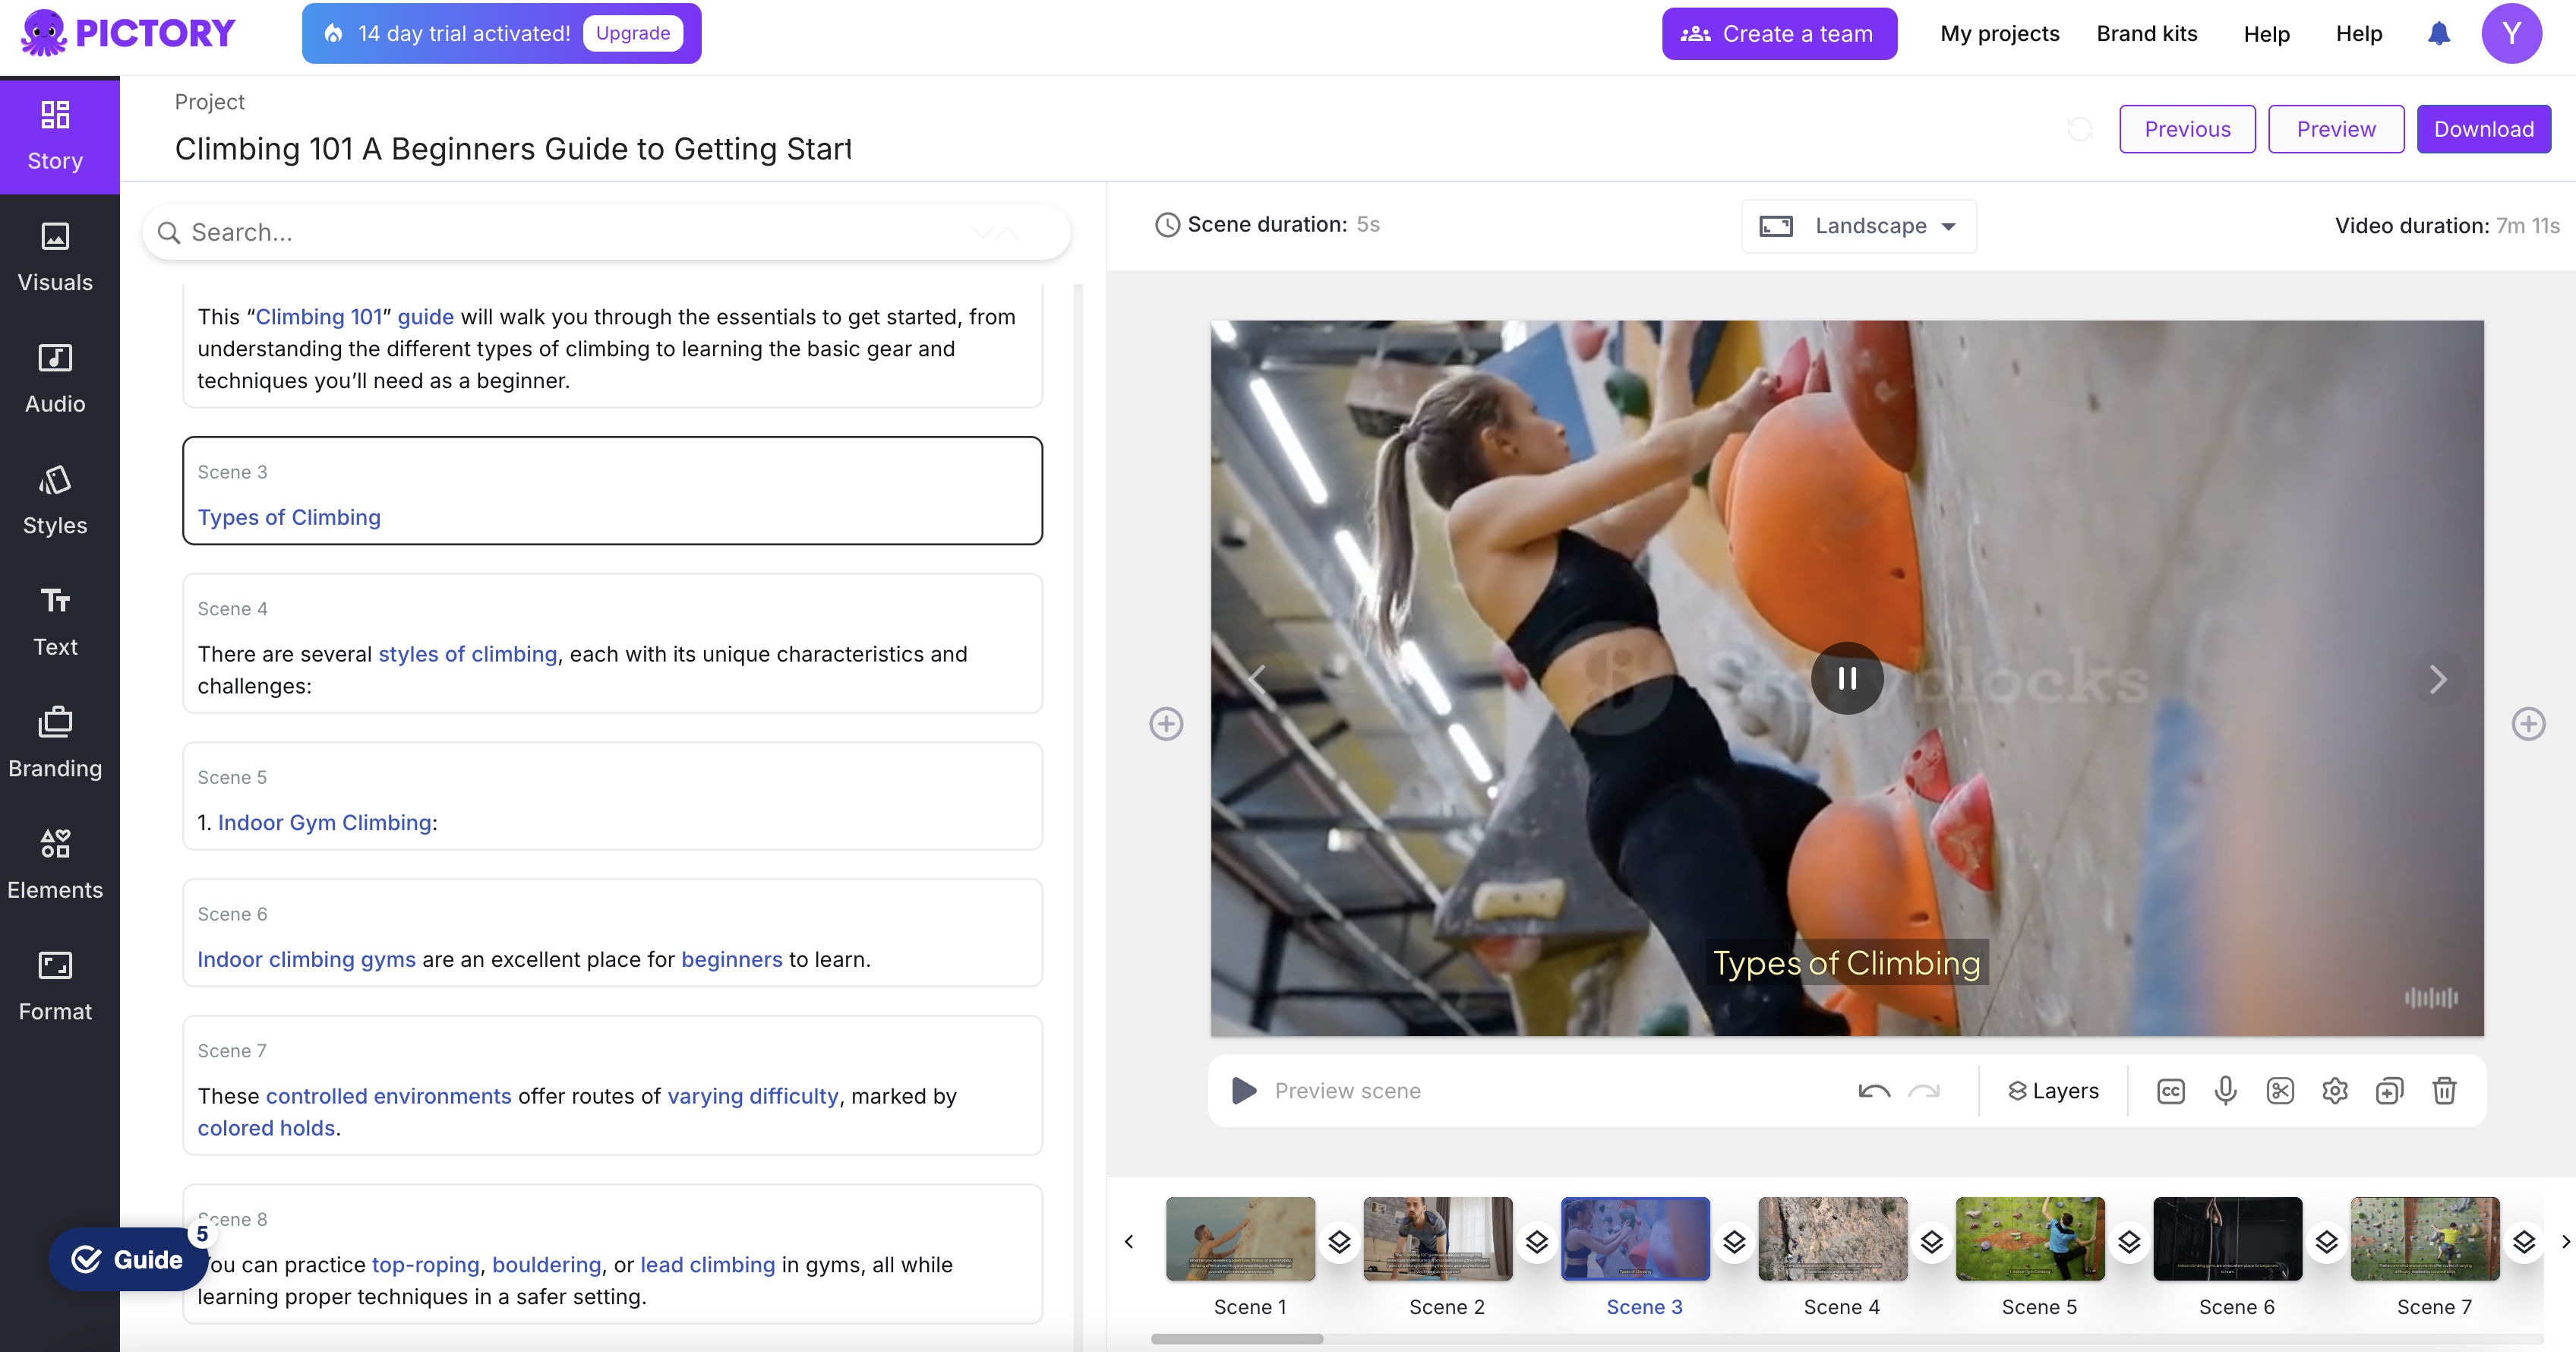Toggle visibility for Scene 4 layer
2576x1352 pixels.
1932,1240
